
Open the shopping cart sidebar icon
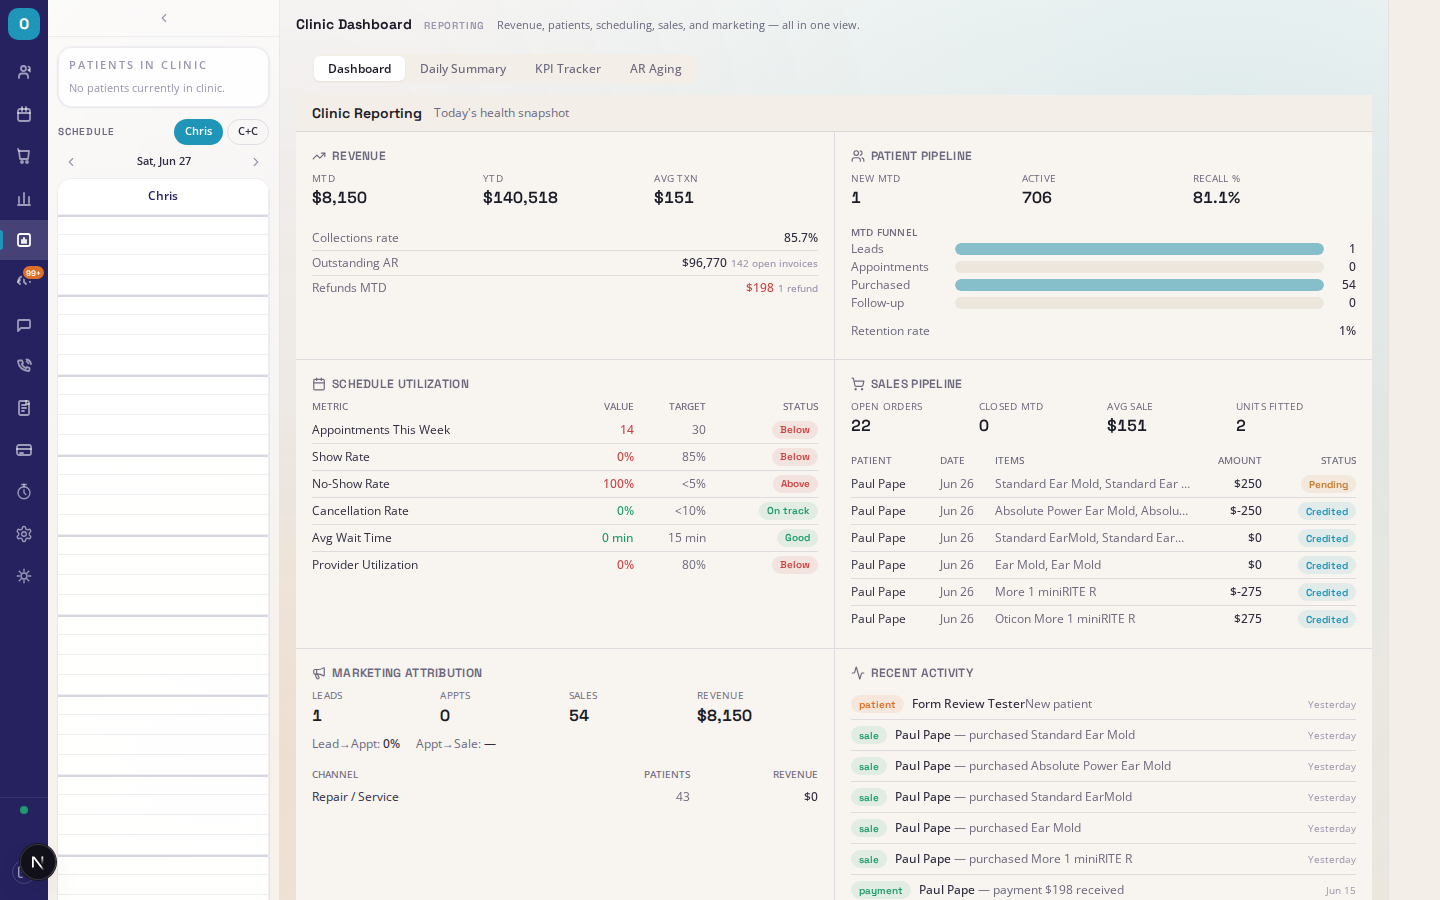[x=24, y=156]
